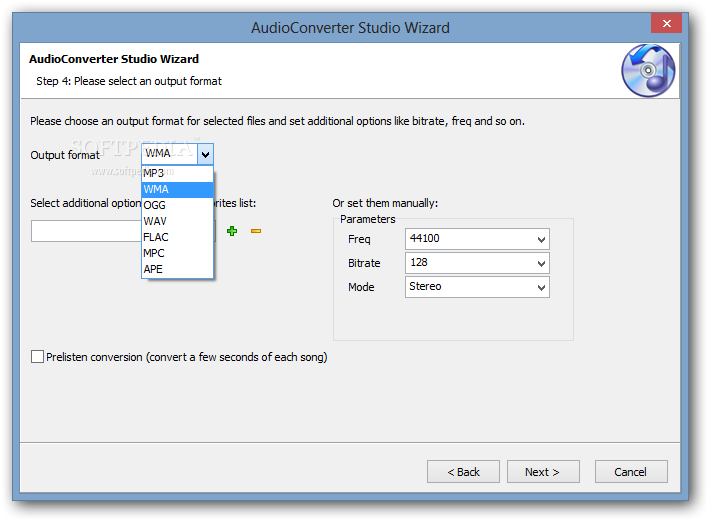
Task: Choose WMA in the format list
Action: (177, 189)
